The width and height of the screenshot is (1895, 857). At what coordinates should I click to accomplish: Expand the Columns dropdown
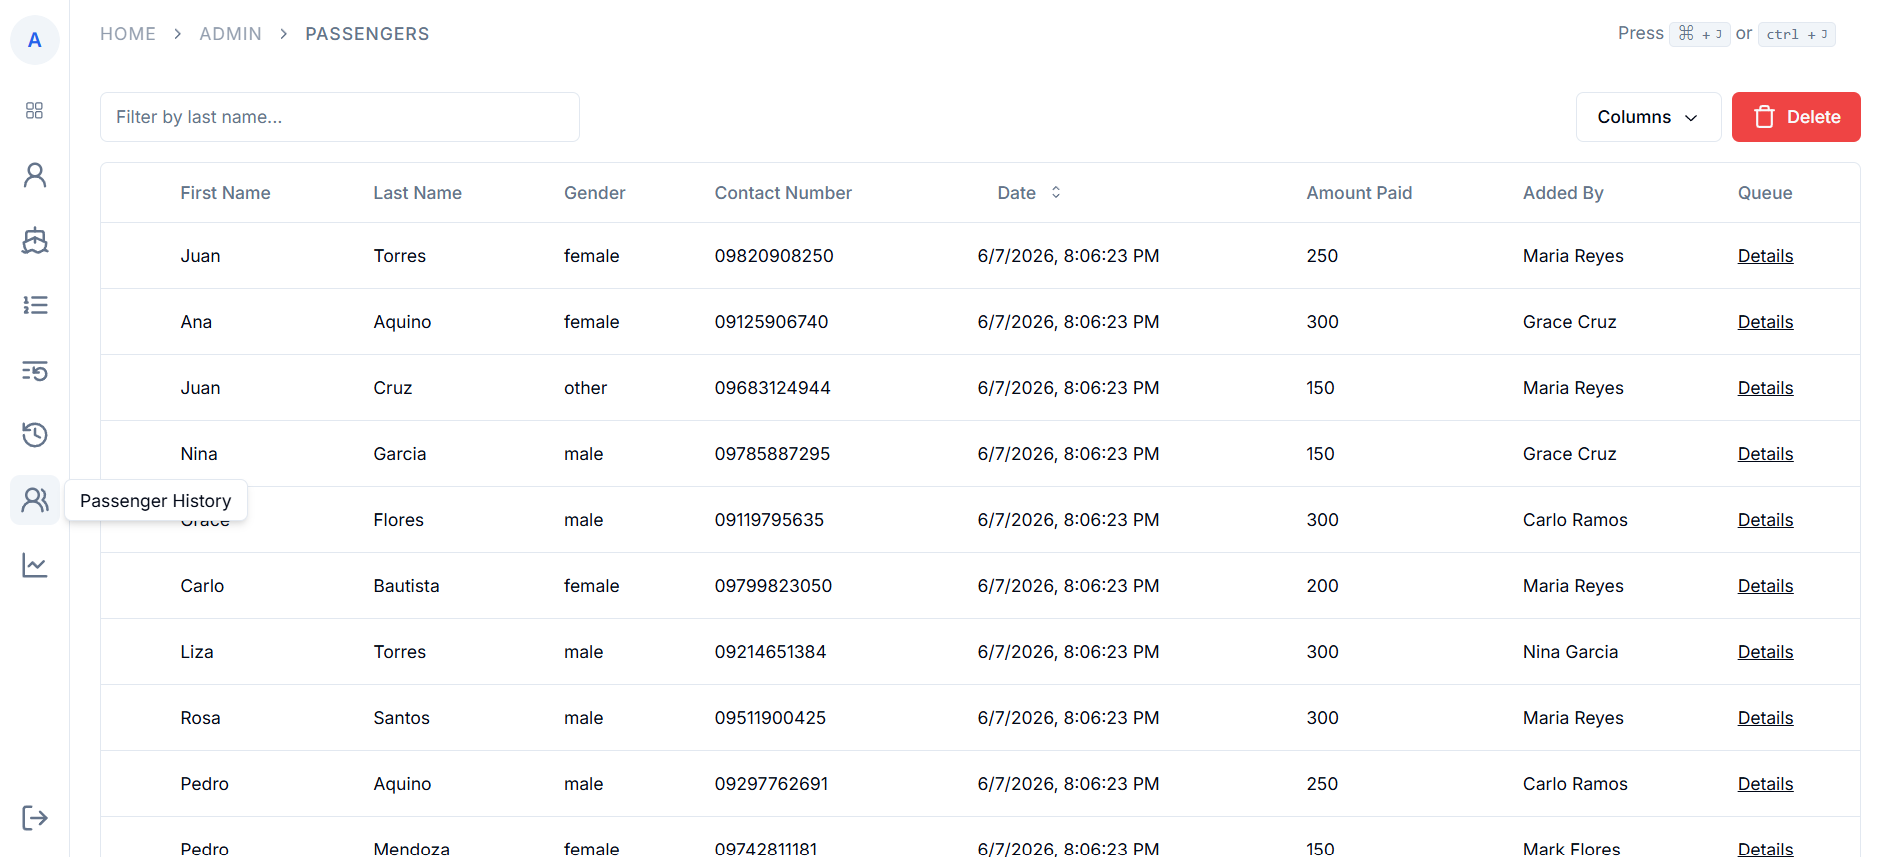[1648, 117]
